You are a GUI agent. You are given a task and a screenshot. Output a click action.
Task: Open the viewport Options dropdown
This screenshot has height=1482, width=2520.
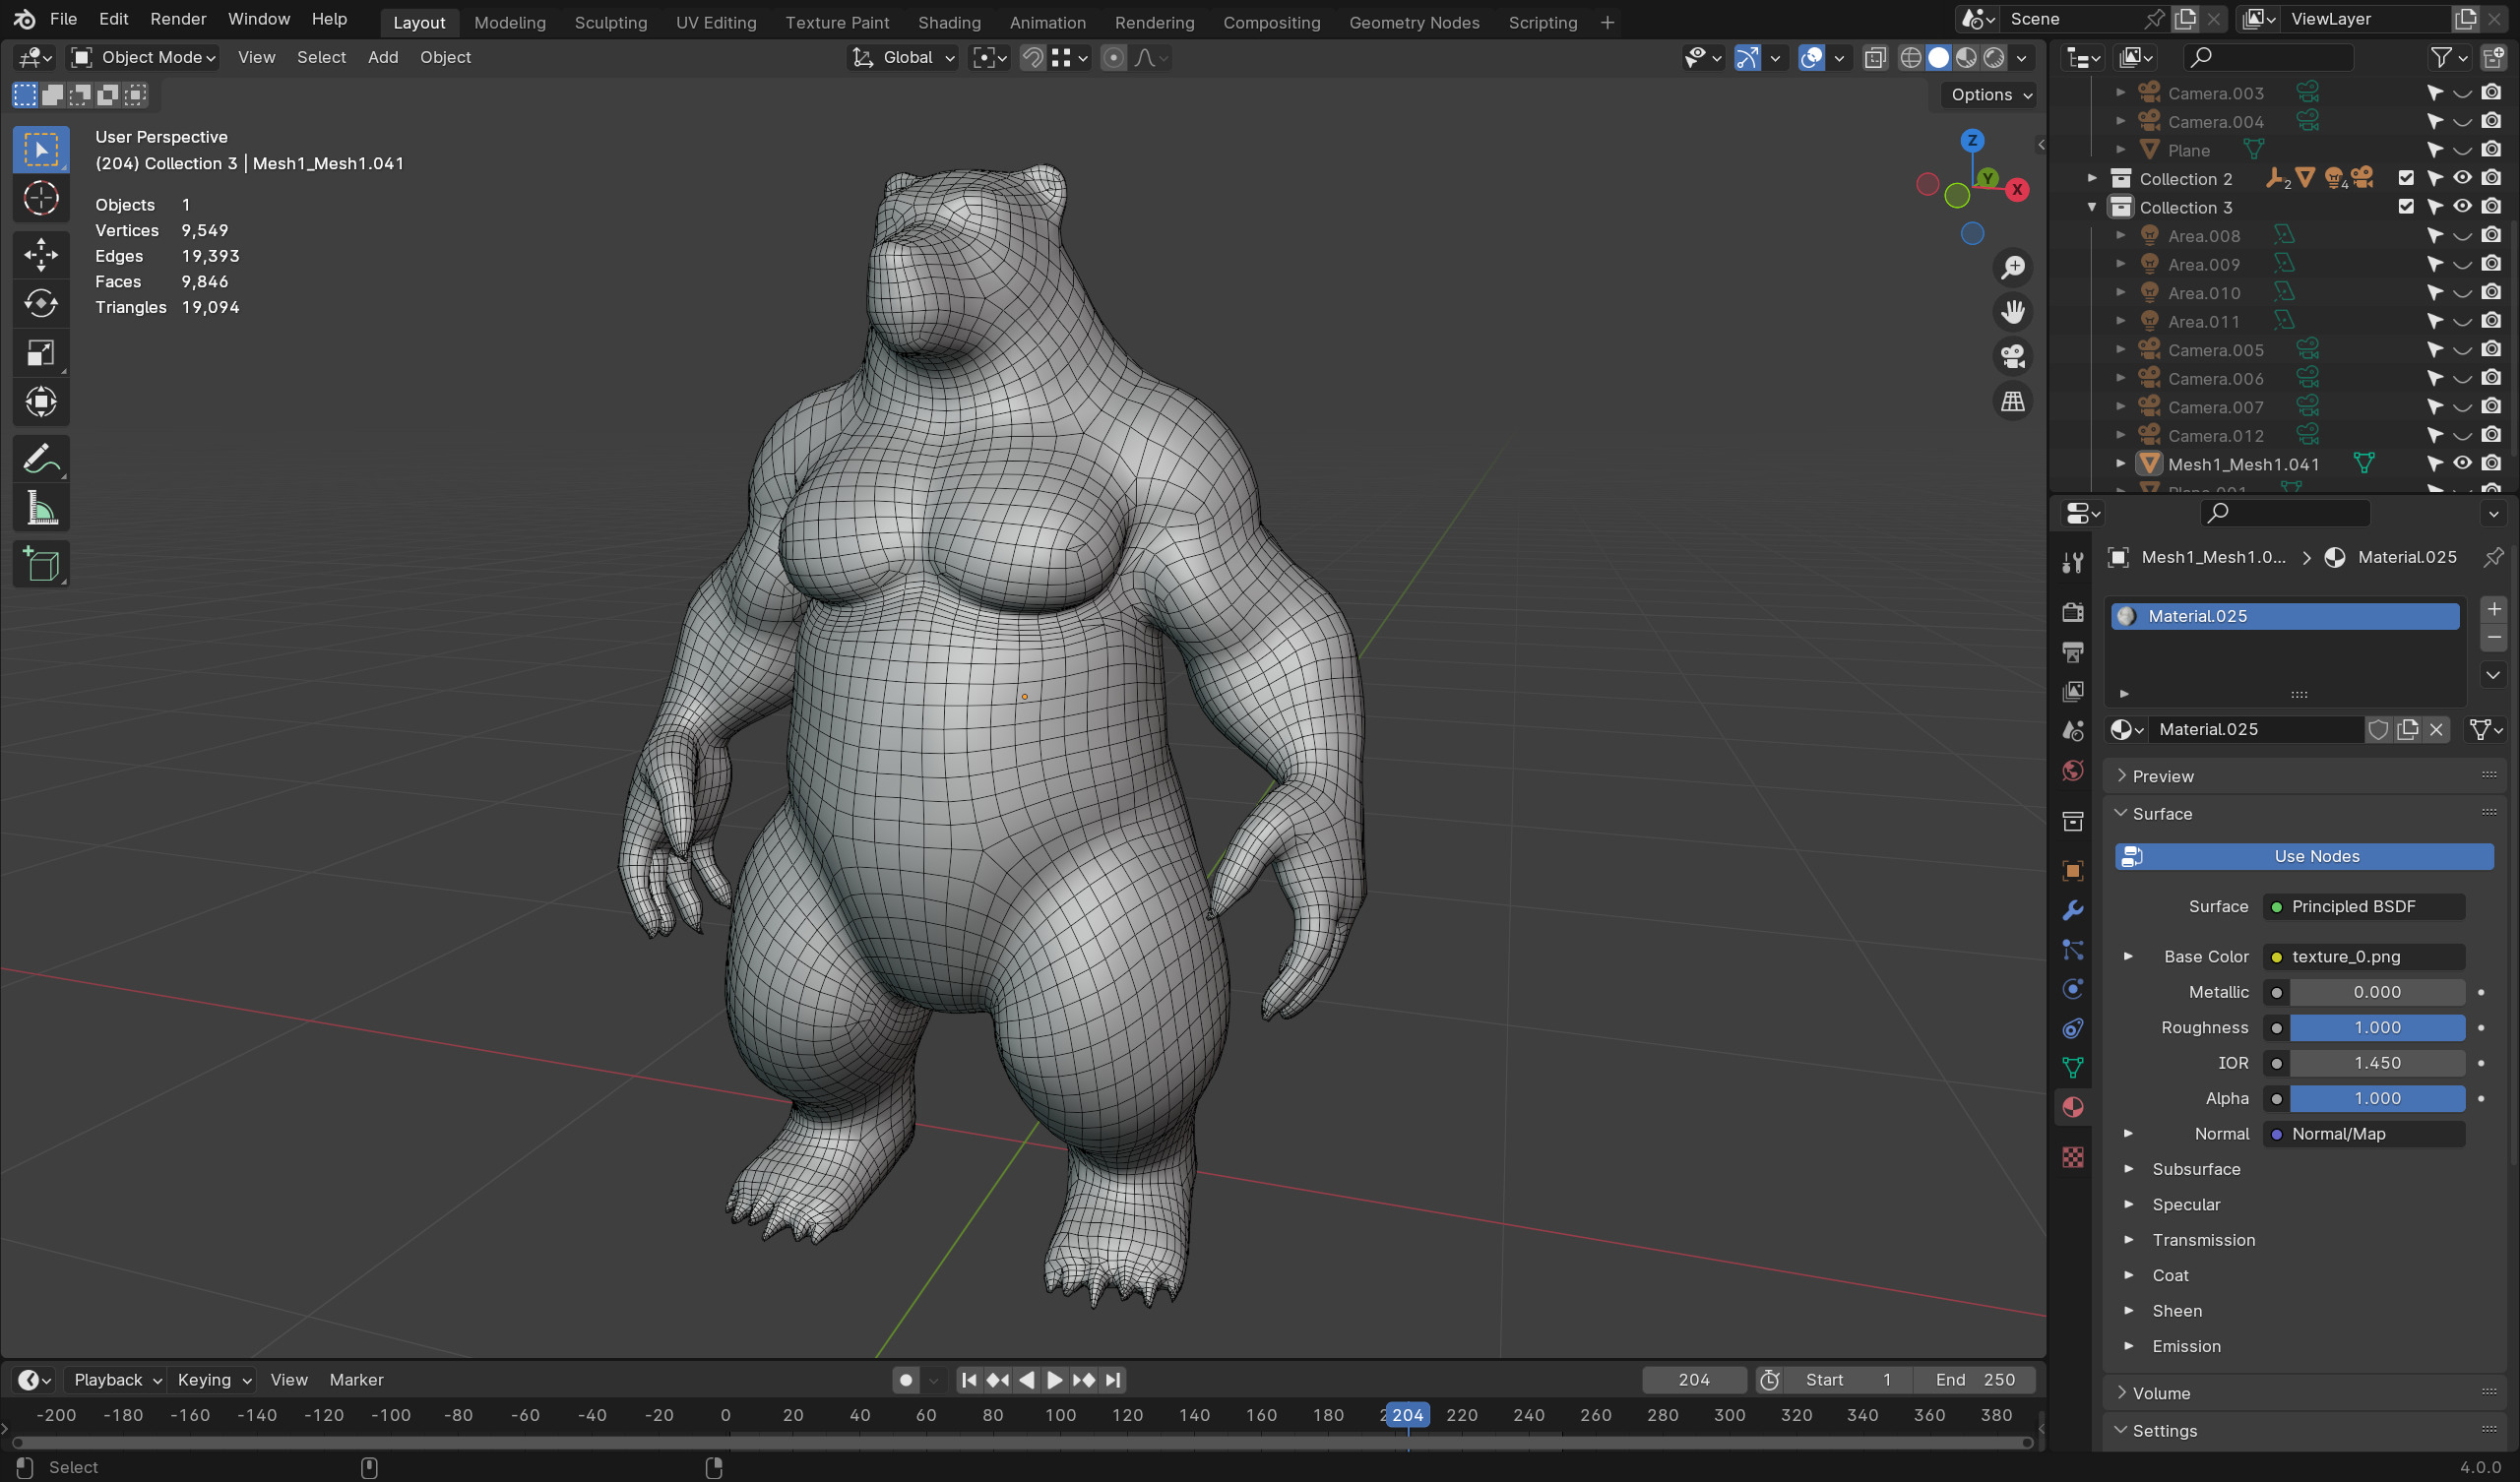coord(1990,94)
